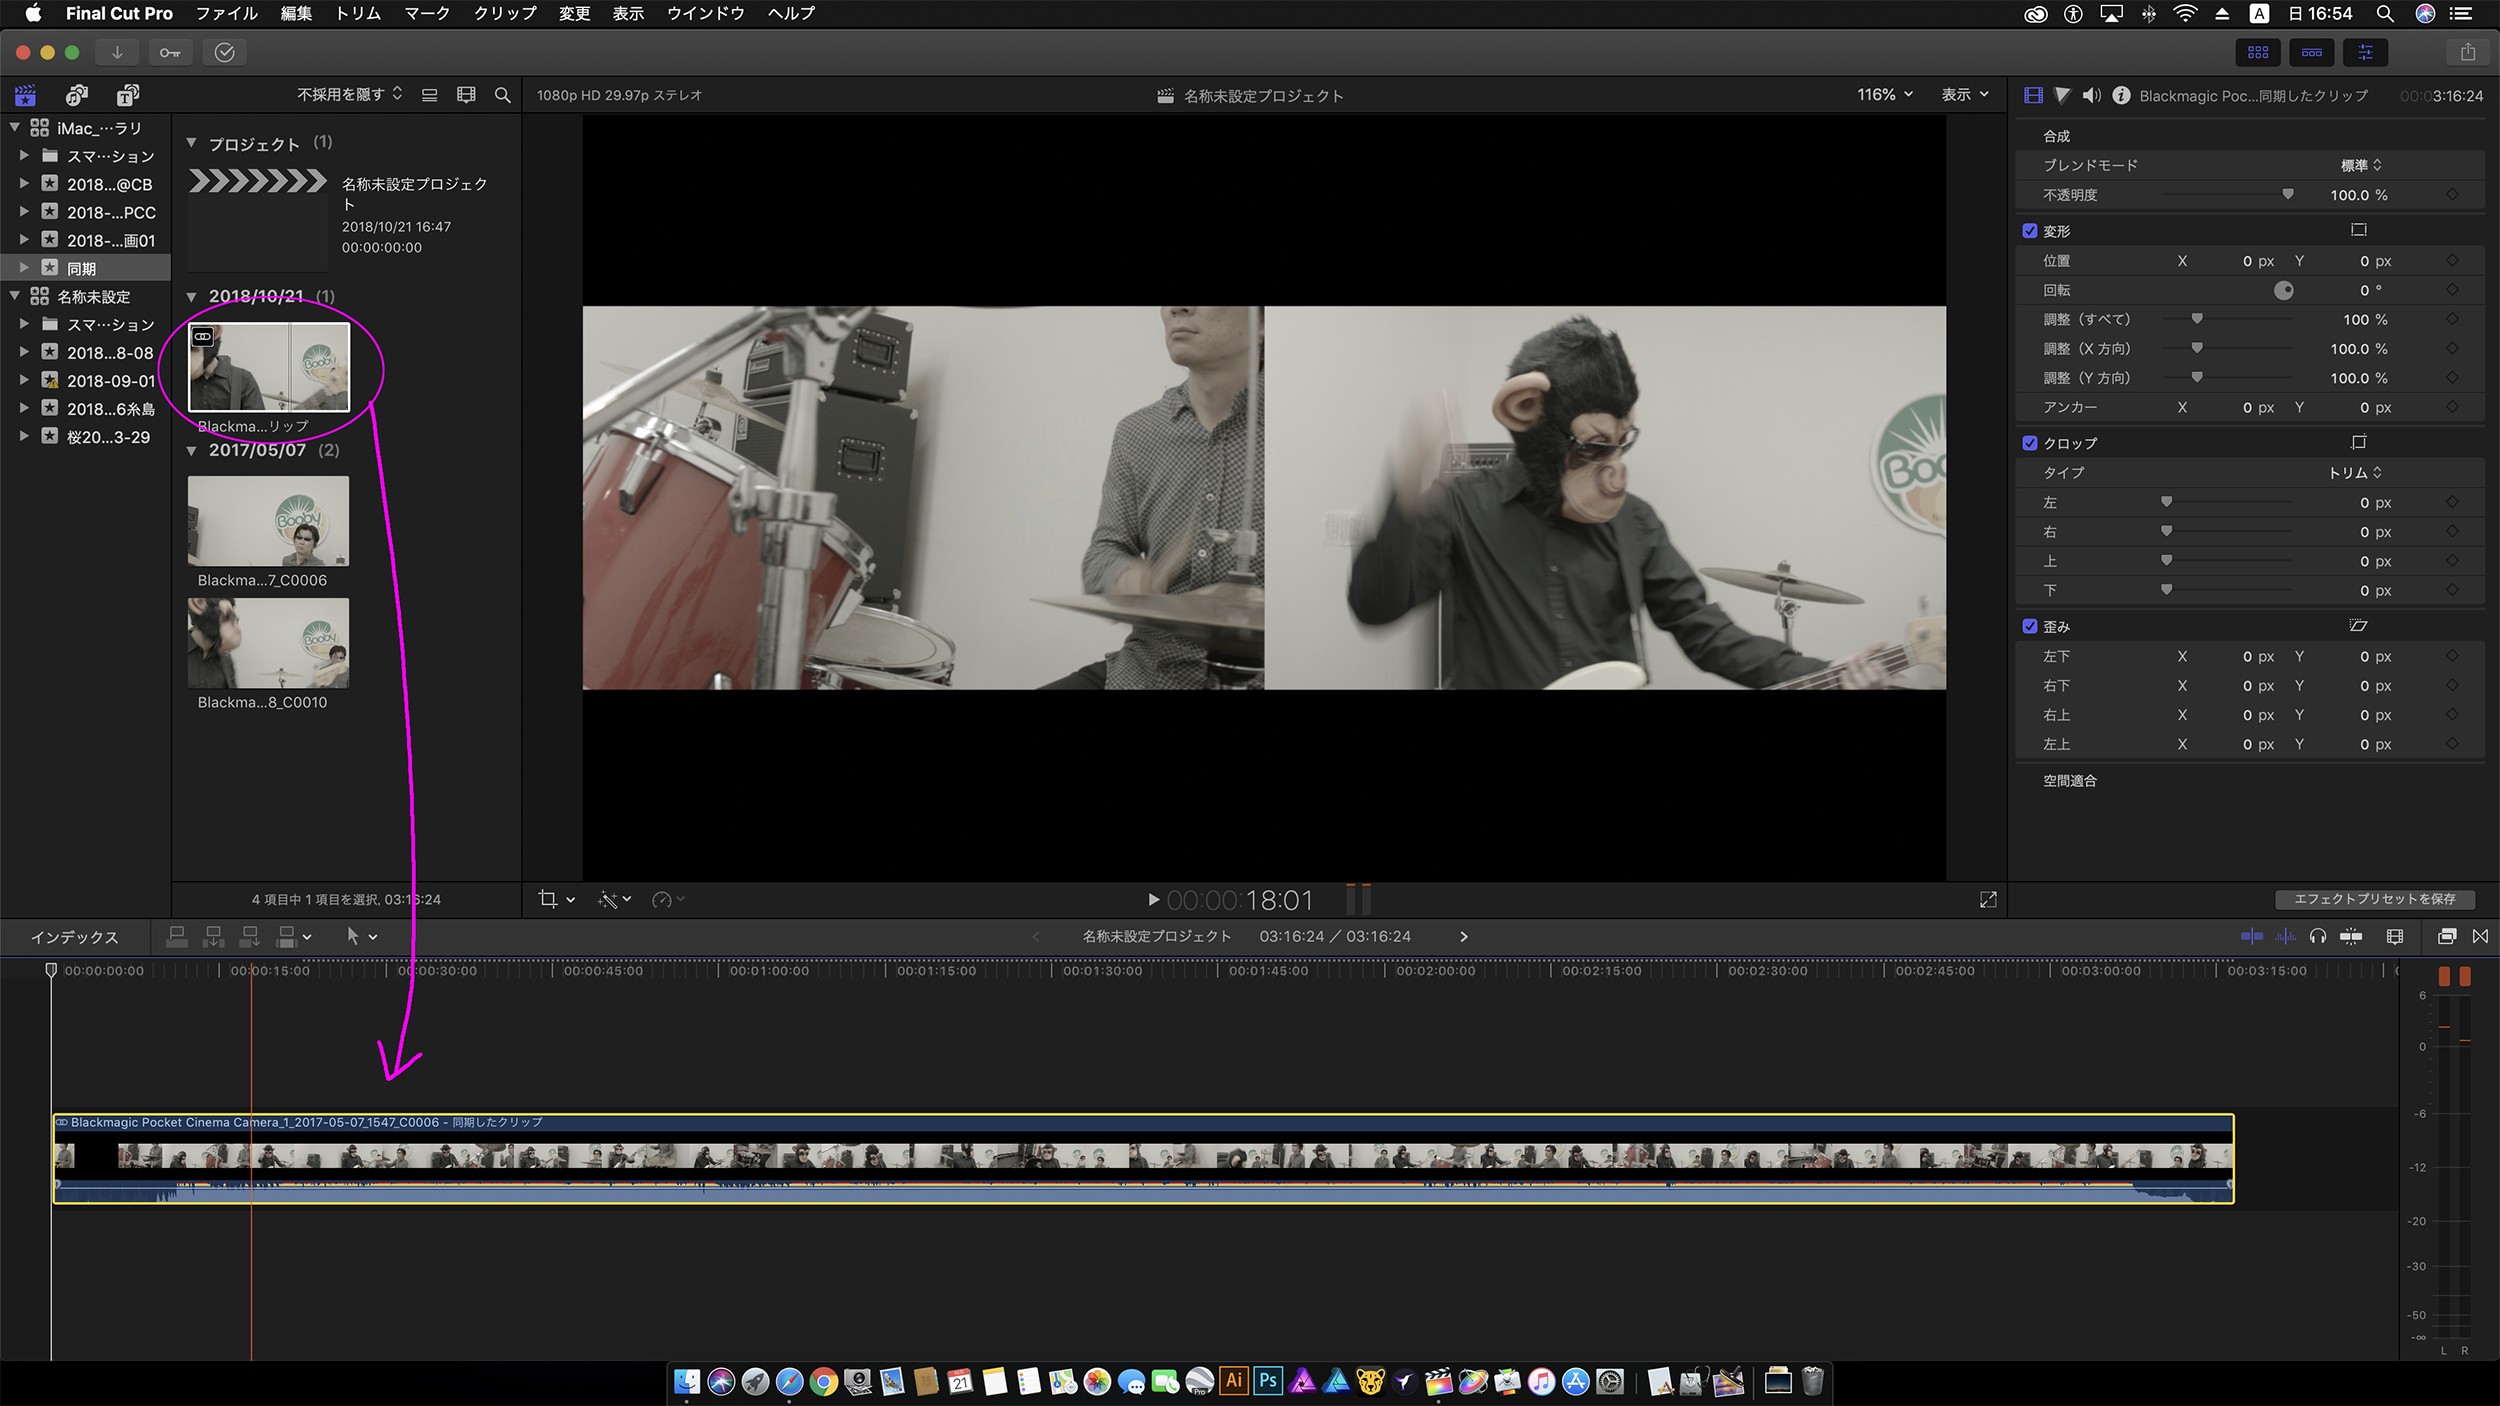The image size is (2500, 1406).
Task: Open the keyword editor key icon
Action: tap(170, 52)
